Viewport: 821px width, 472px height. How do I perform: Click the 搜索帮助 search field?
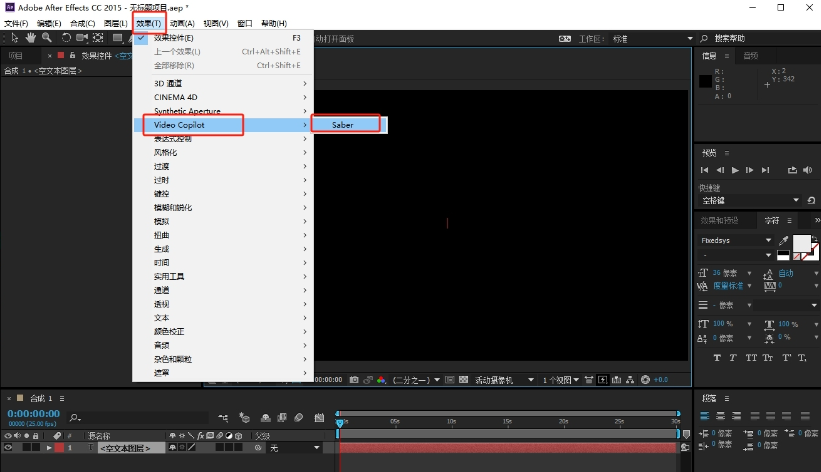(758, 38)
